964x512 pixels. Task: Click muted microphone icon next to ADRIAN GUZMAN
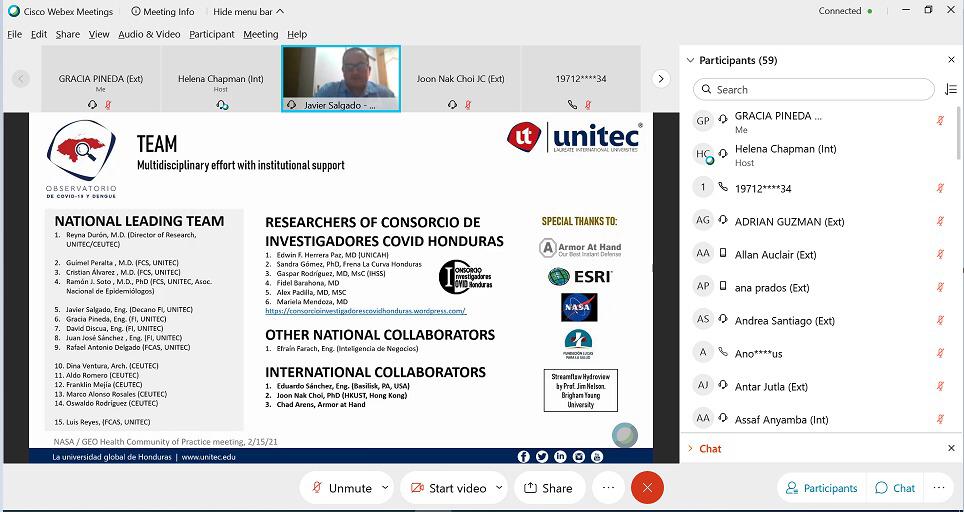click(x=940, y=221)
